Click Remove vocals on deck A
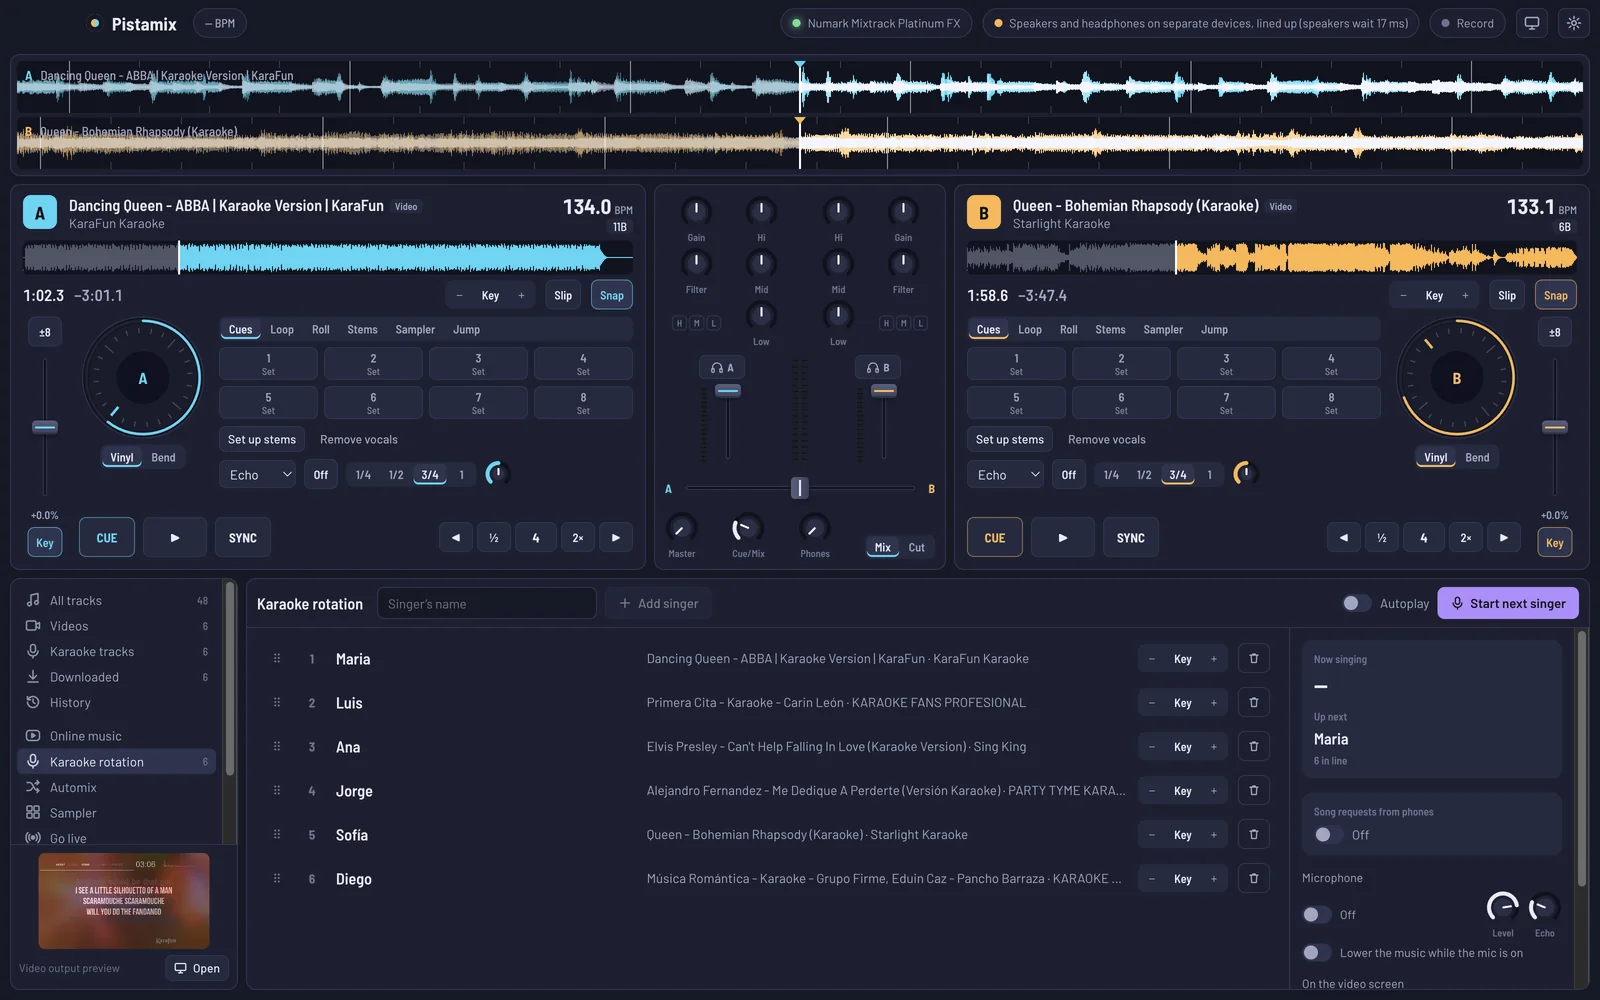Image resolution: width=1600 pixels, height=1000 pixels. pyautogui.click(x=359, y=440)
